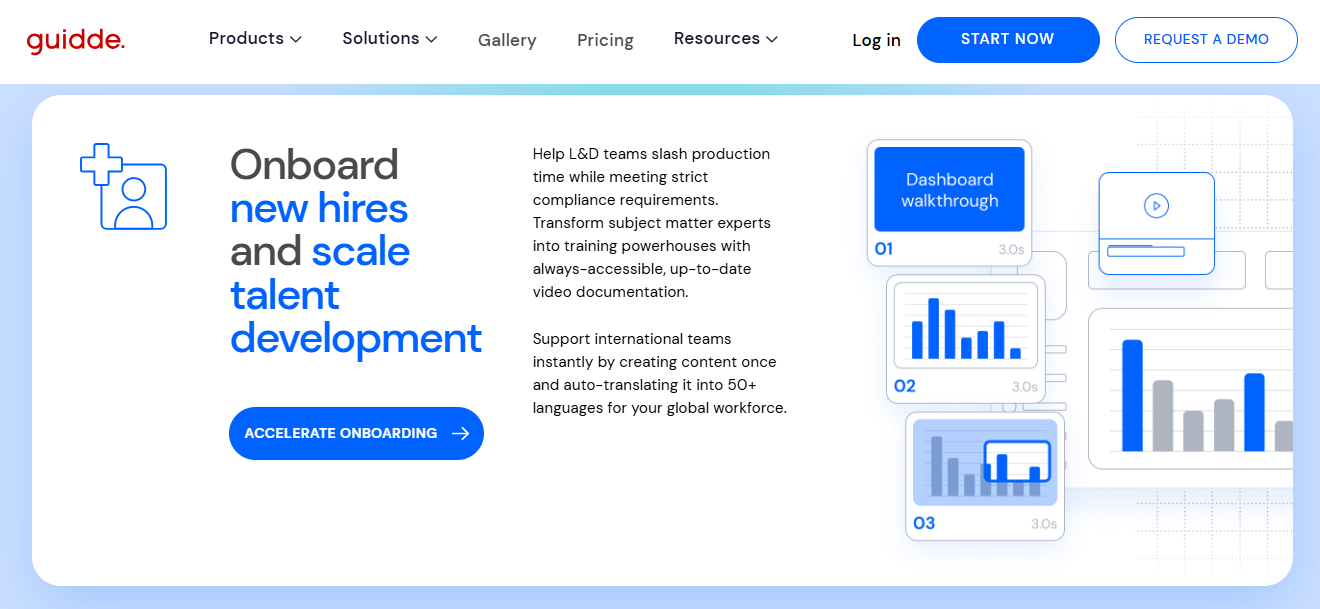Select the step 02 bar chart card

[966, 339]
